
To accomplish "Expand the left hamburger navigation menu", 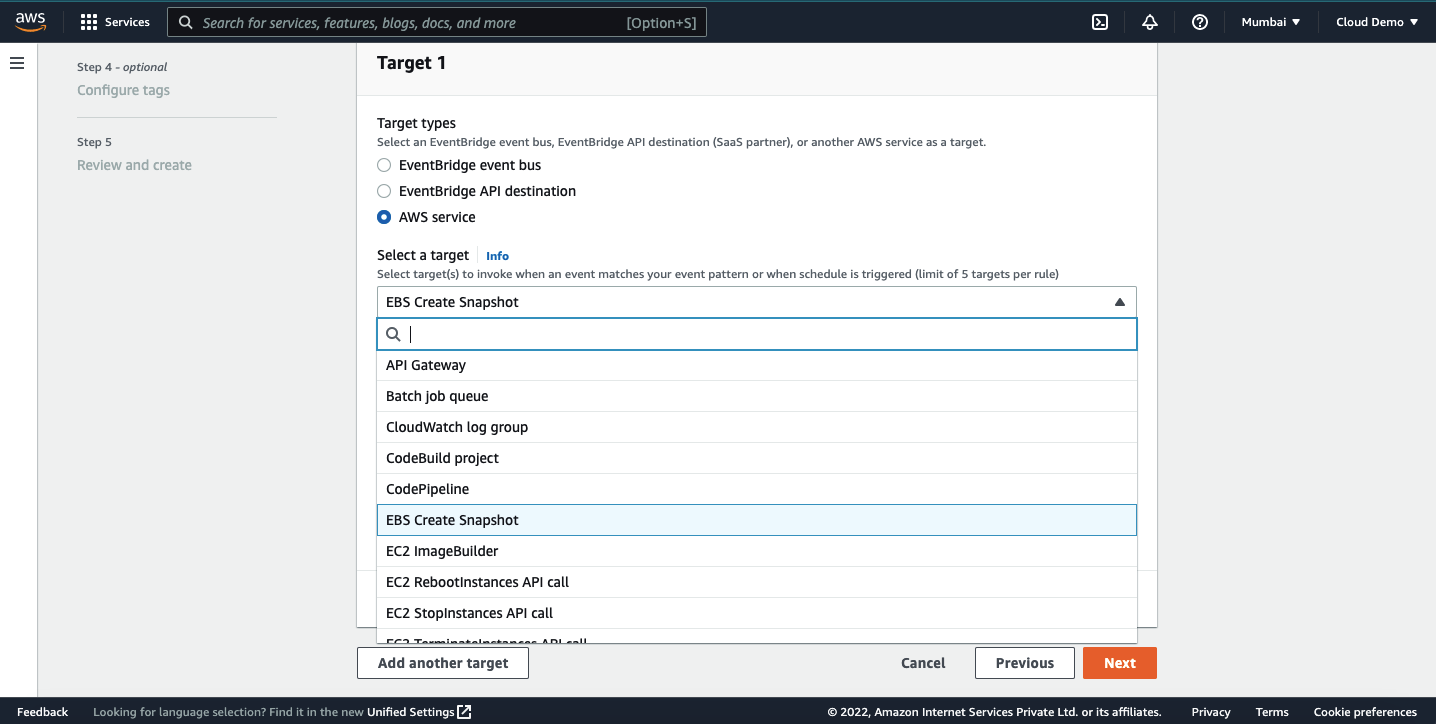I will 17,63.
